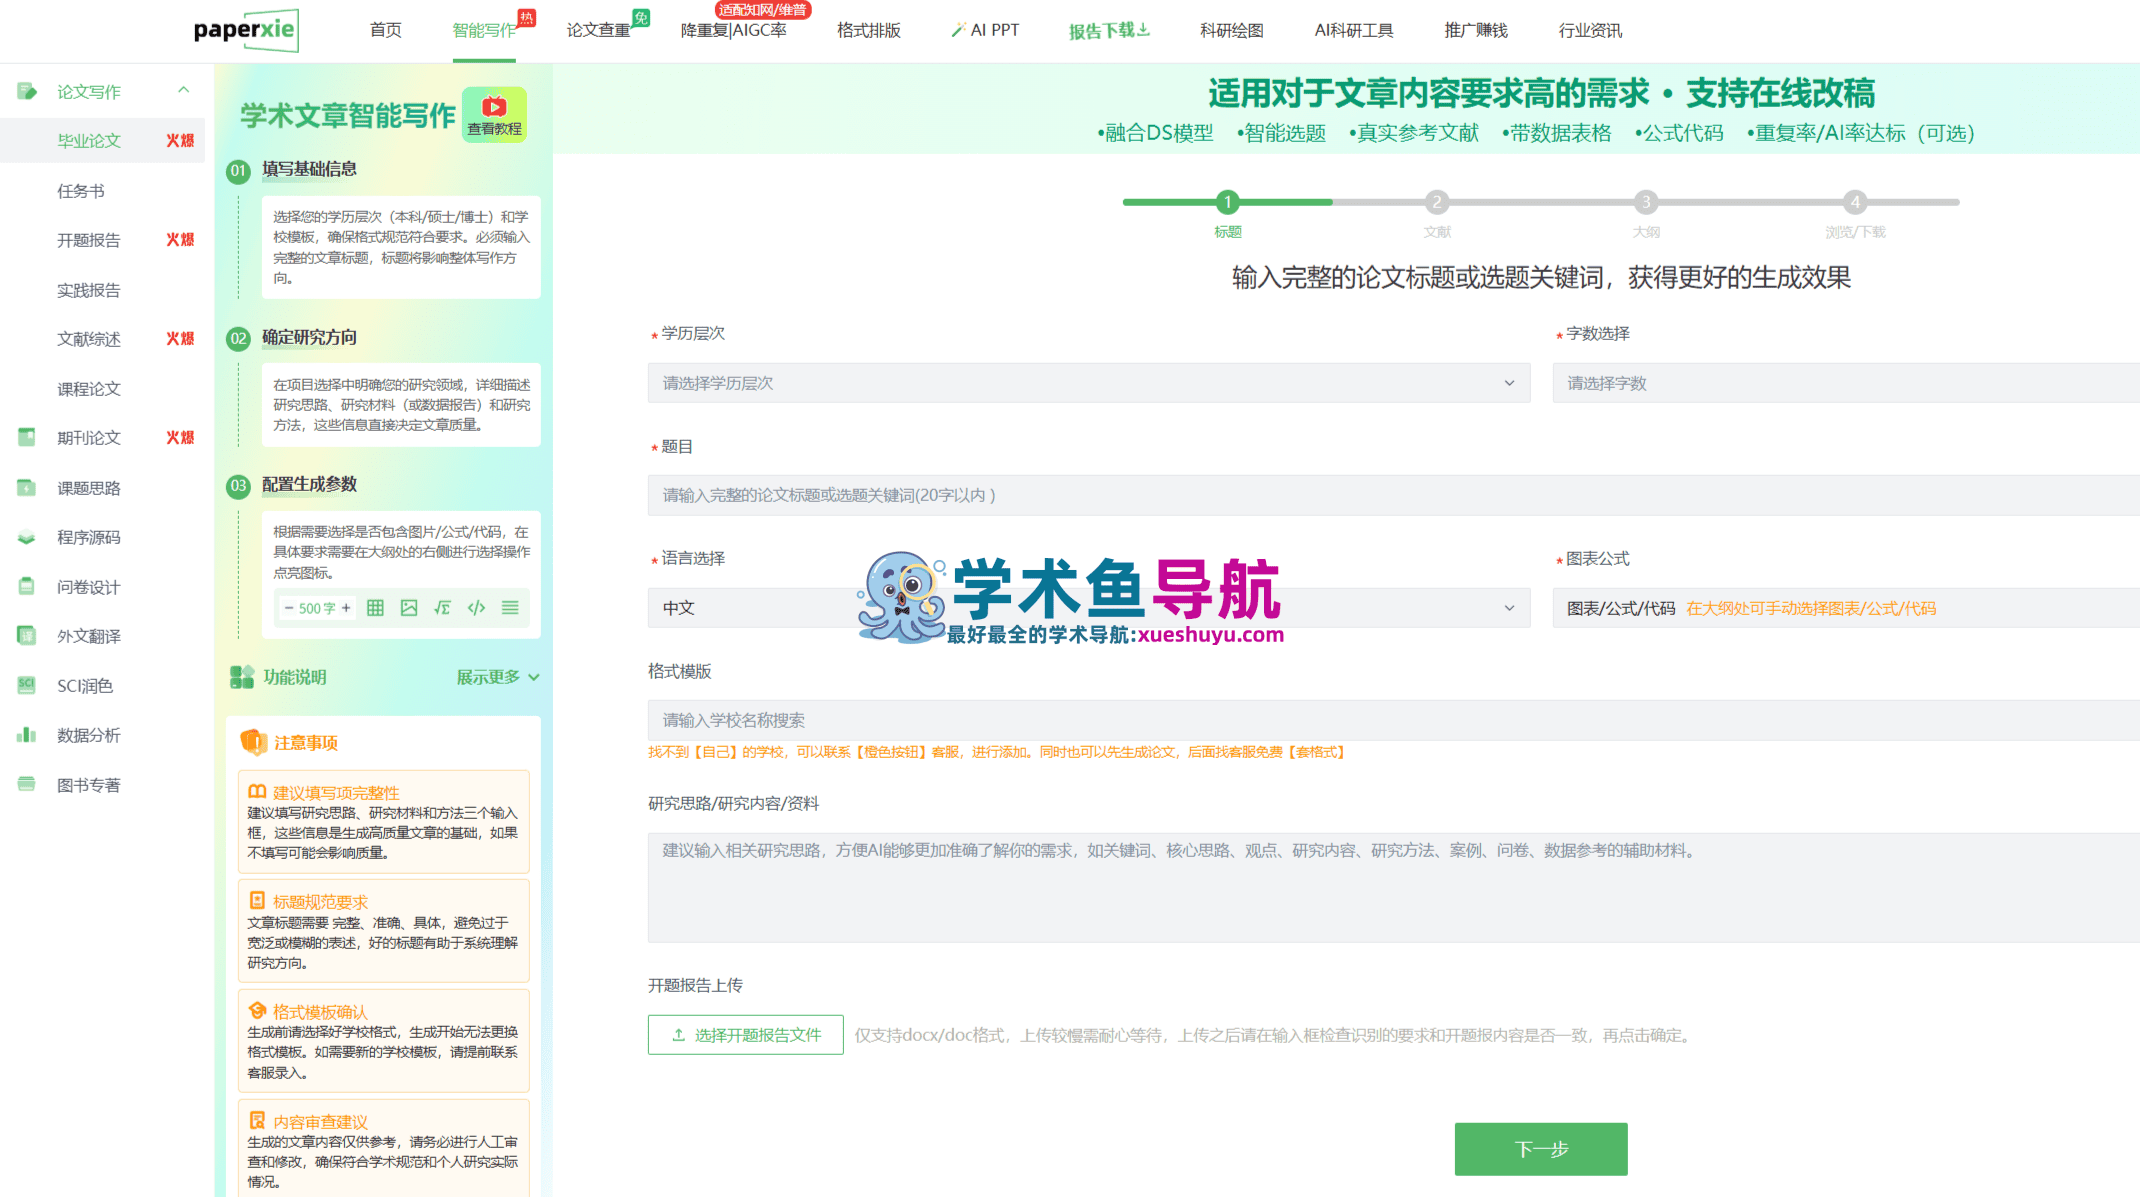Go to 格式排版 in top navigation
This screenshot has height=1197, width=2140.
868,30
